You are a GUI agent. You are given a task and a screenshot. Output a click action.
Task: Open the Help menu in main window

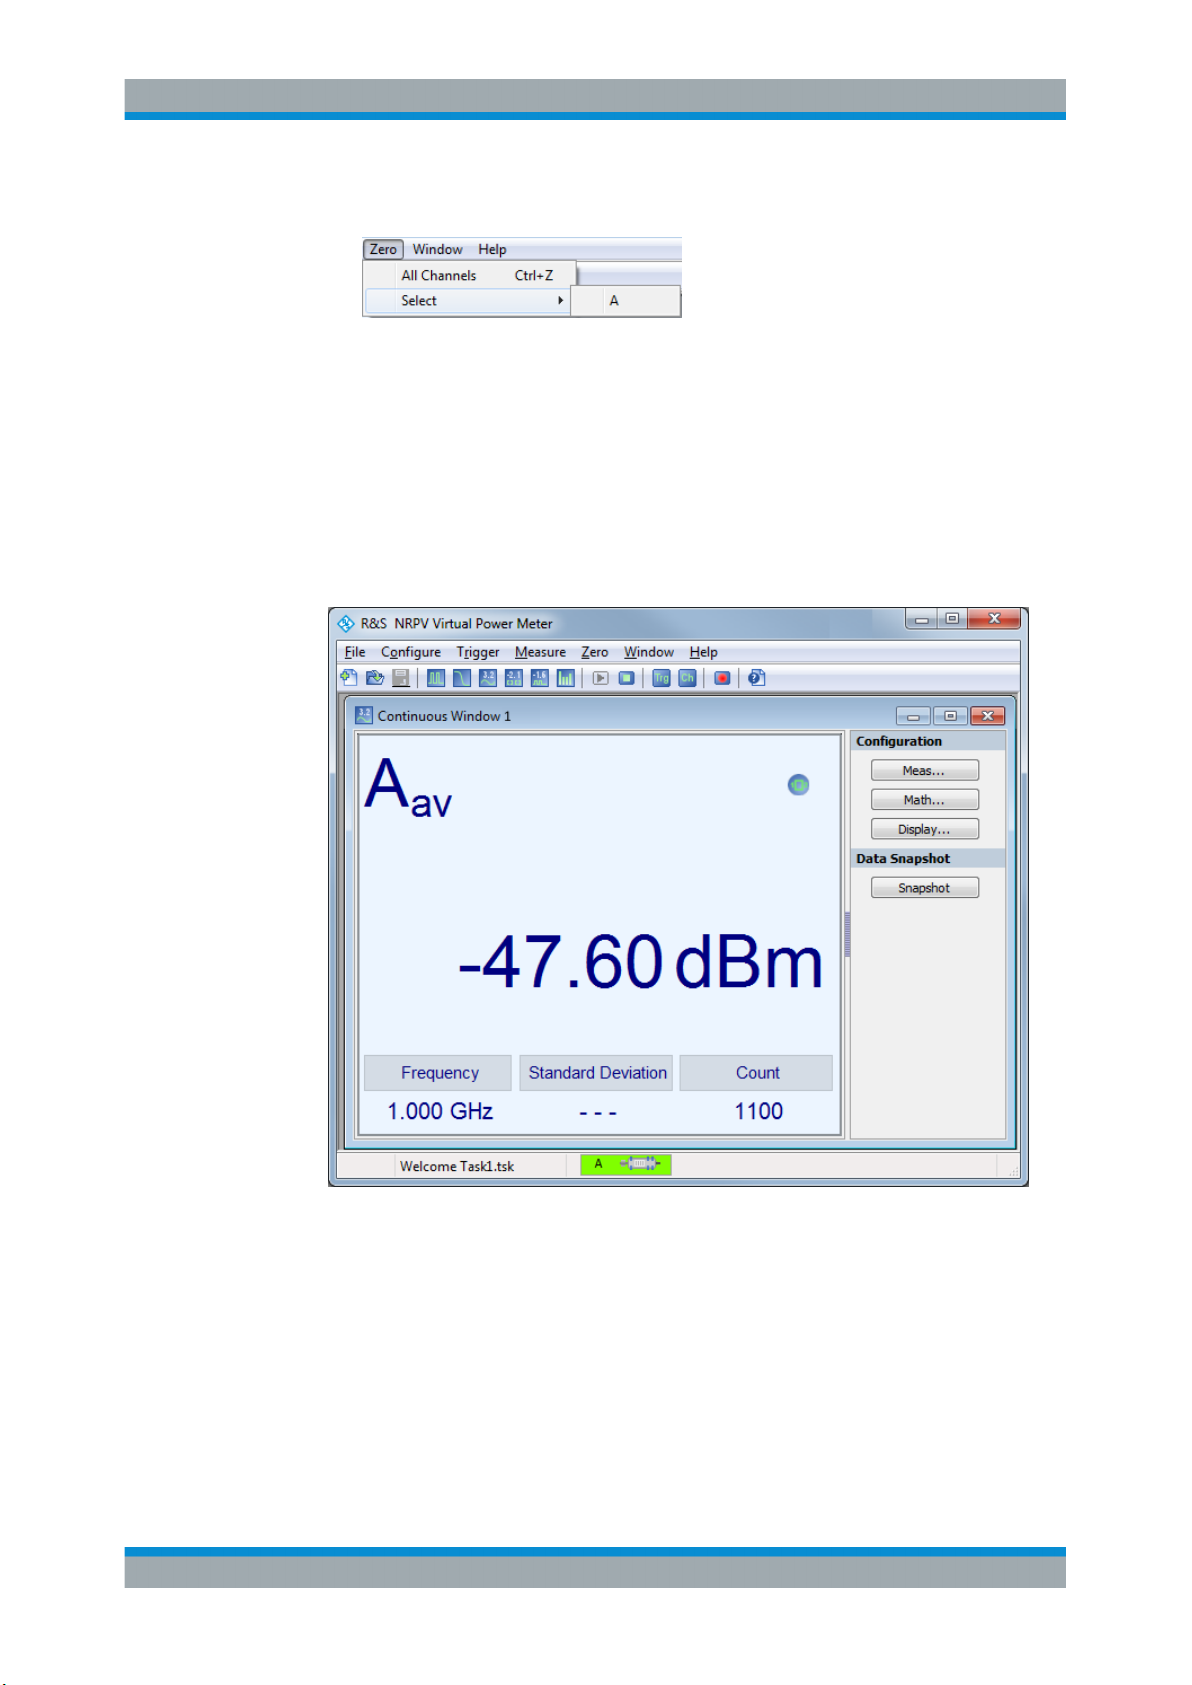click(703, 652)
